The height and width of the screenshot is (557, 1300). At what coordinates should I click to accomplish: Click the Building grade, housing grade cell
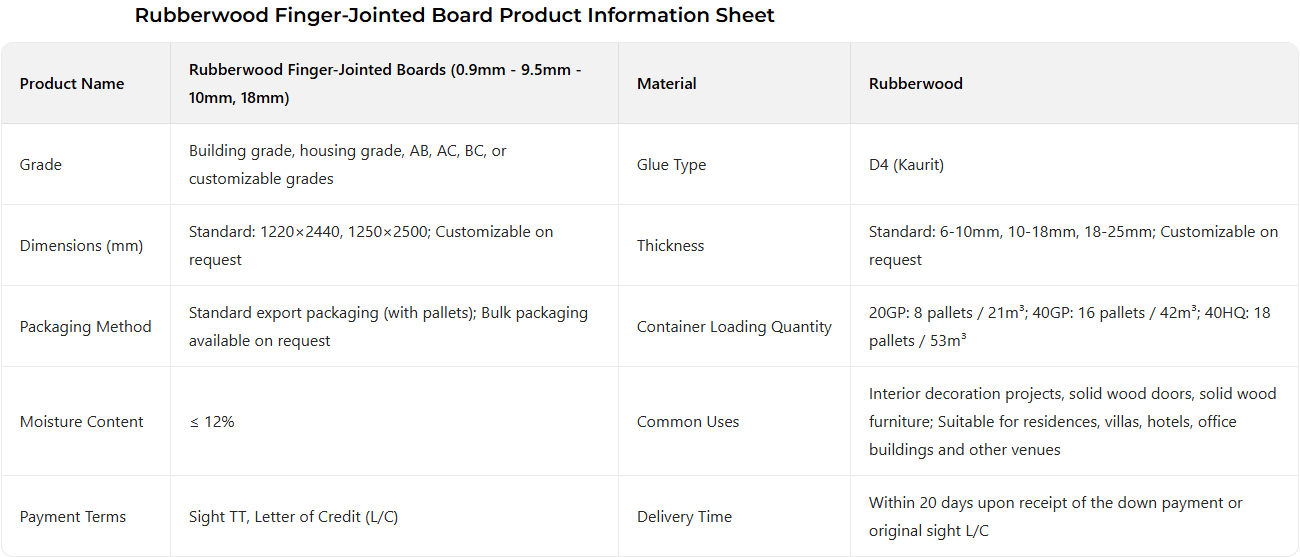(x=348, y=165)
